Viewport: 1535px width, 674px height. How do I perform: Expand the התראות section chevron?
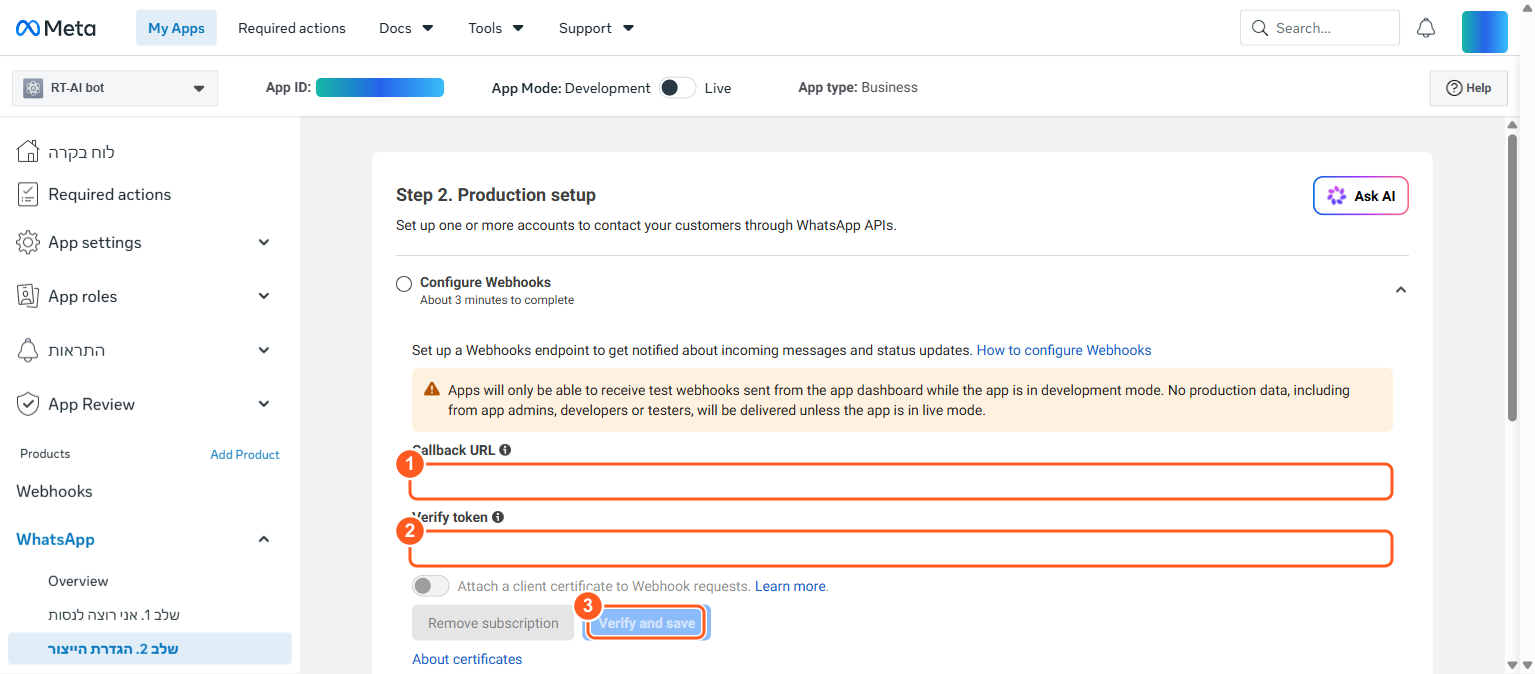click(x=264, y=350)
